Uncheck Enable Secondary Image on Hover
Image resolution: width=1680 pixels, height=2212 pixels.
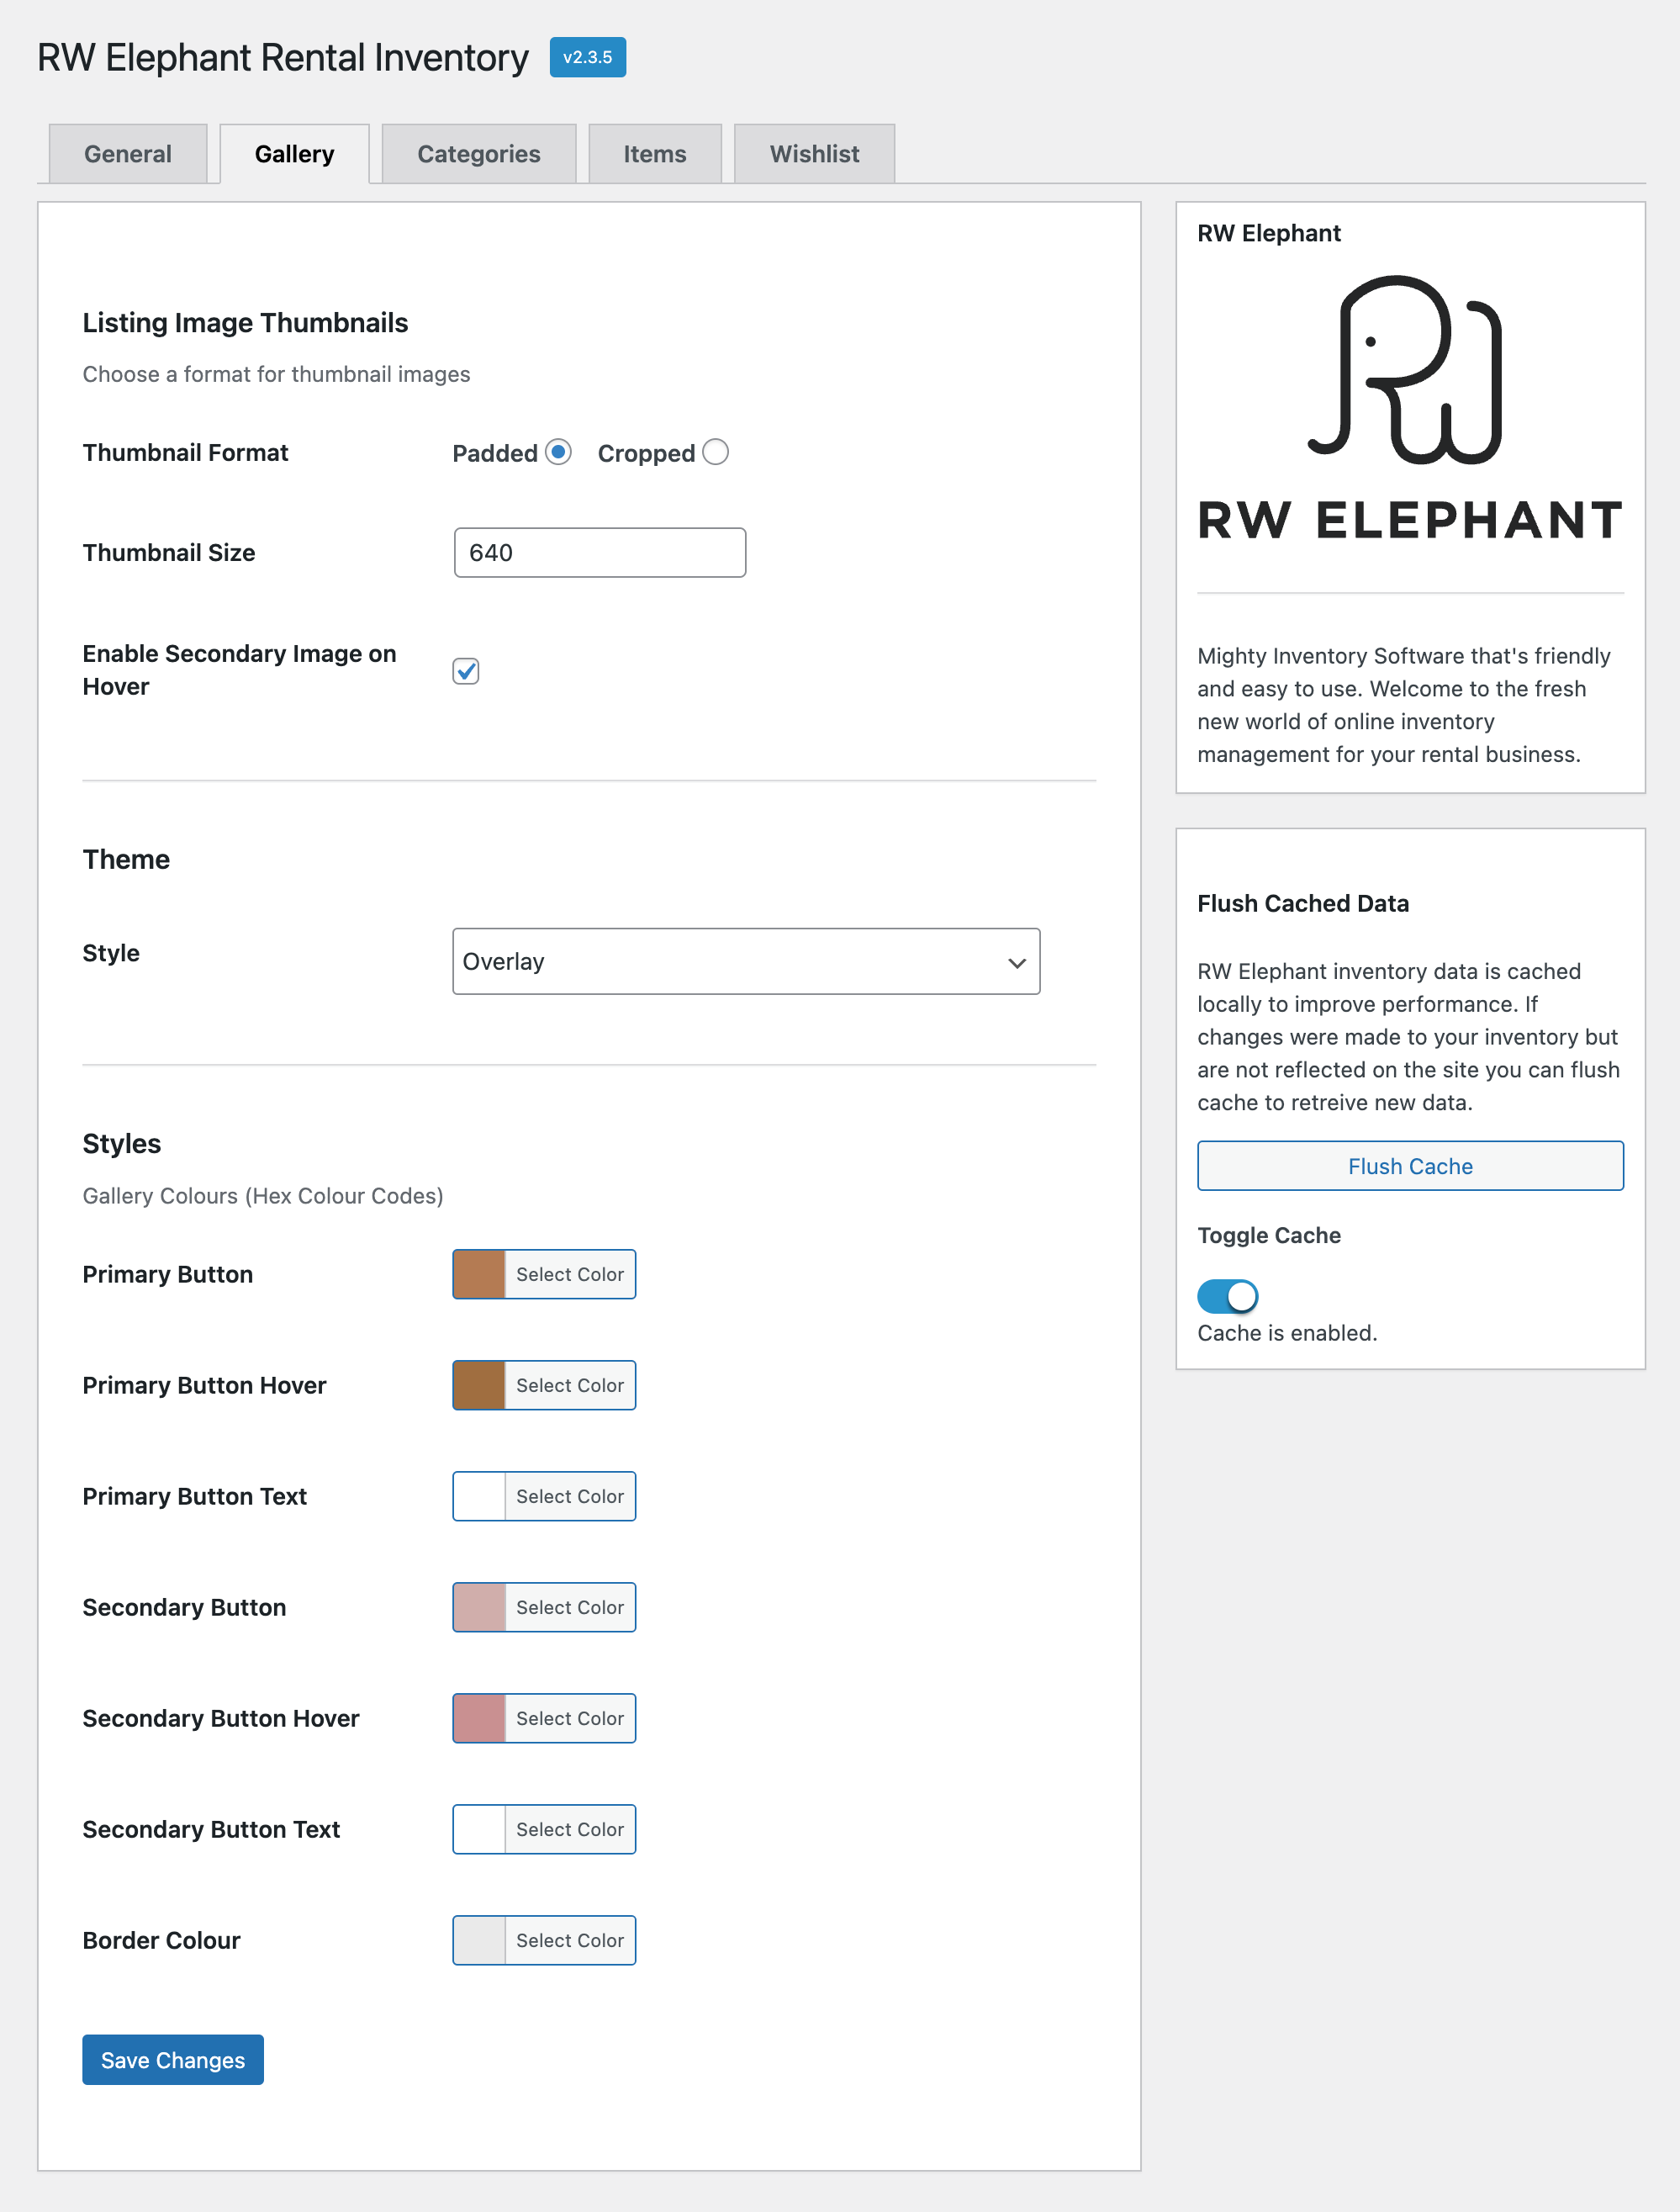coord(466,671)
